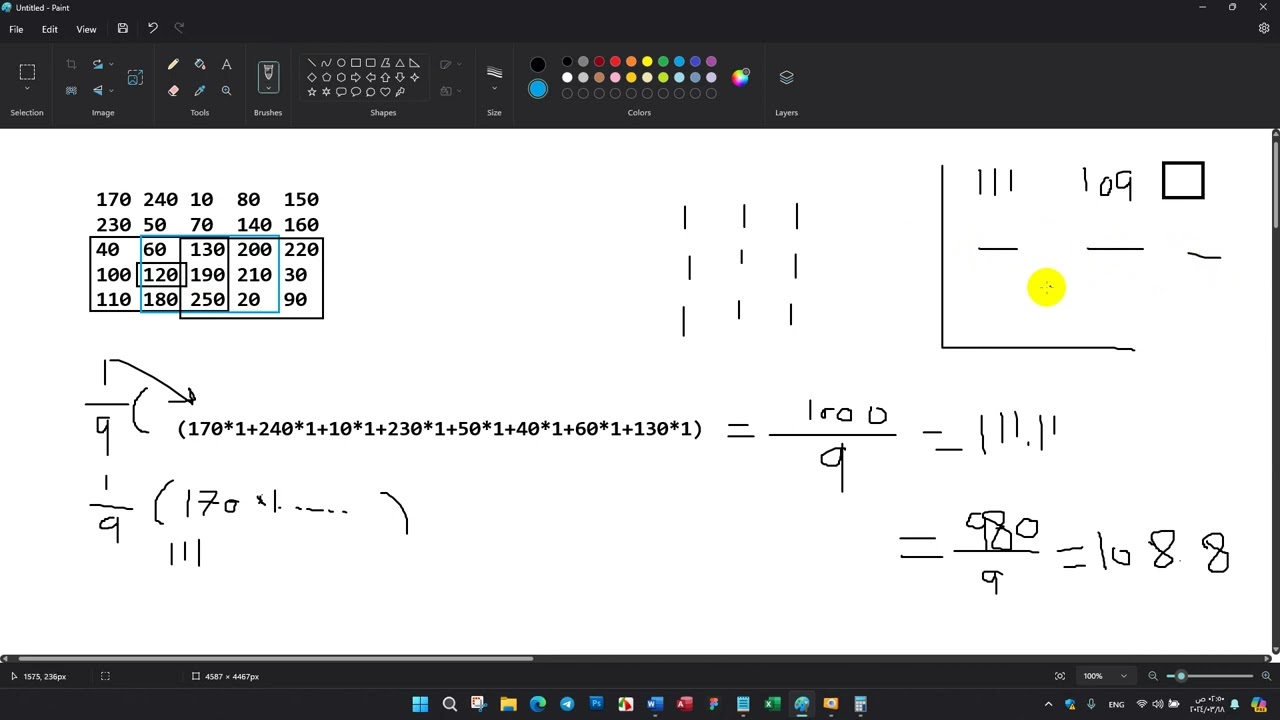Expand the Selection options arrow
The image size is (1280, 720).
pos(27,90)
